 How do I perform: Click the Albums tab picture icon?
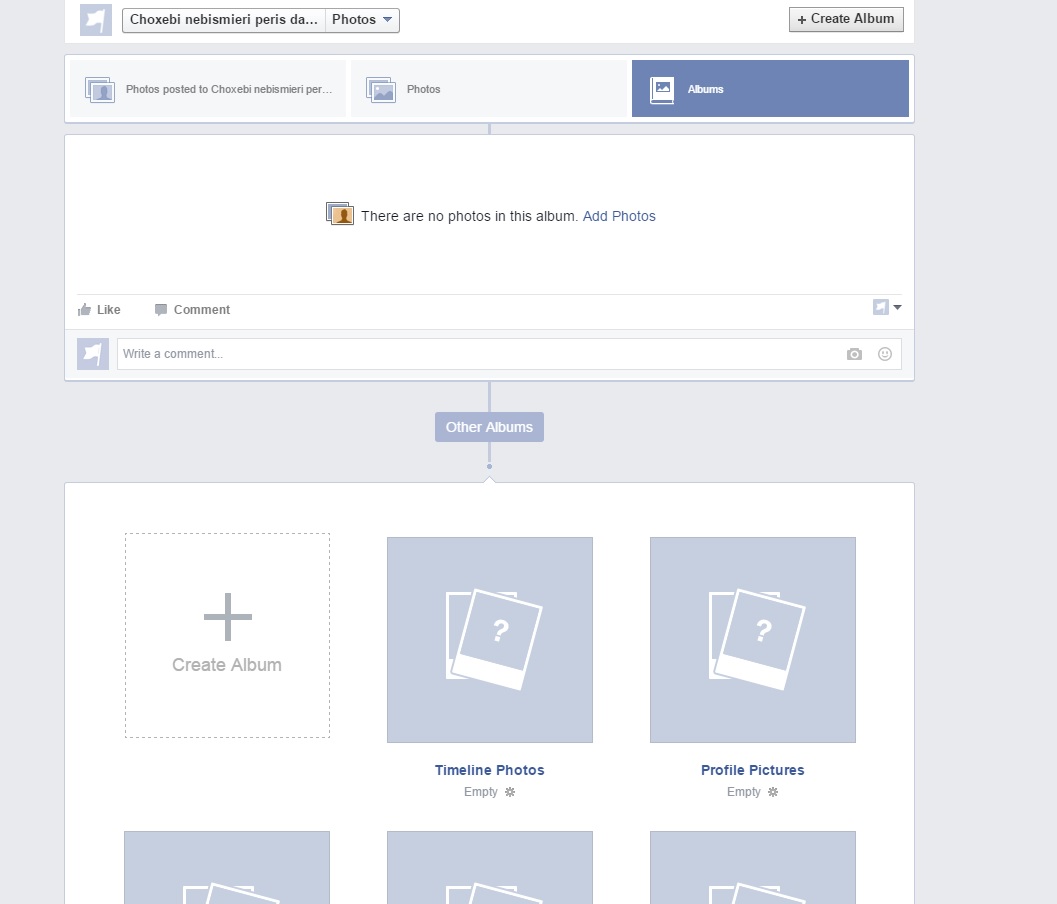point(662,90)
